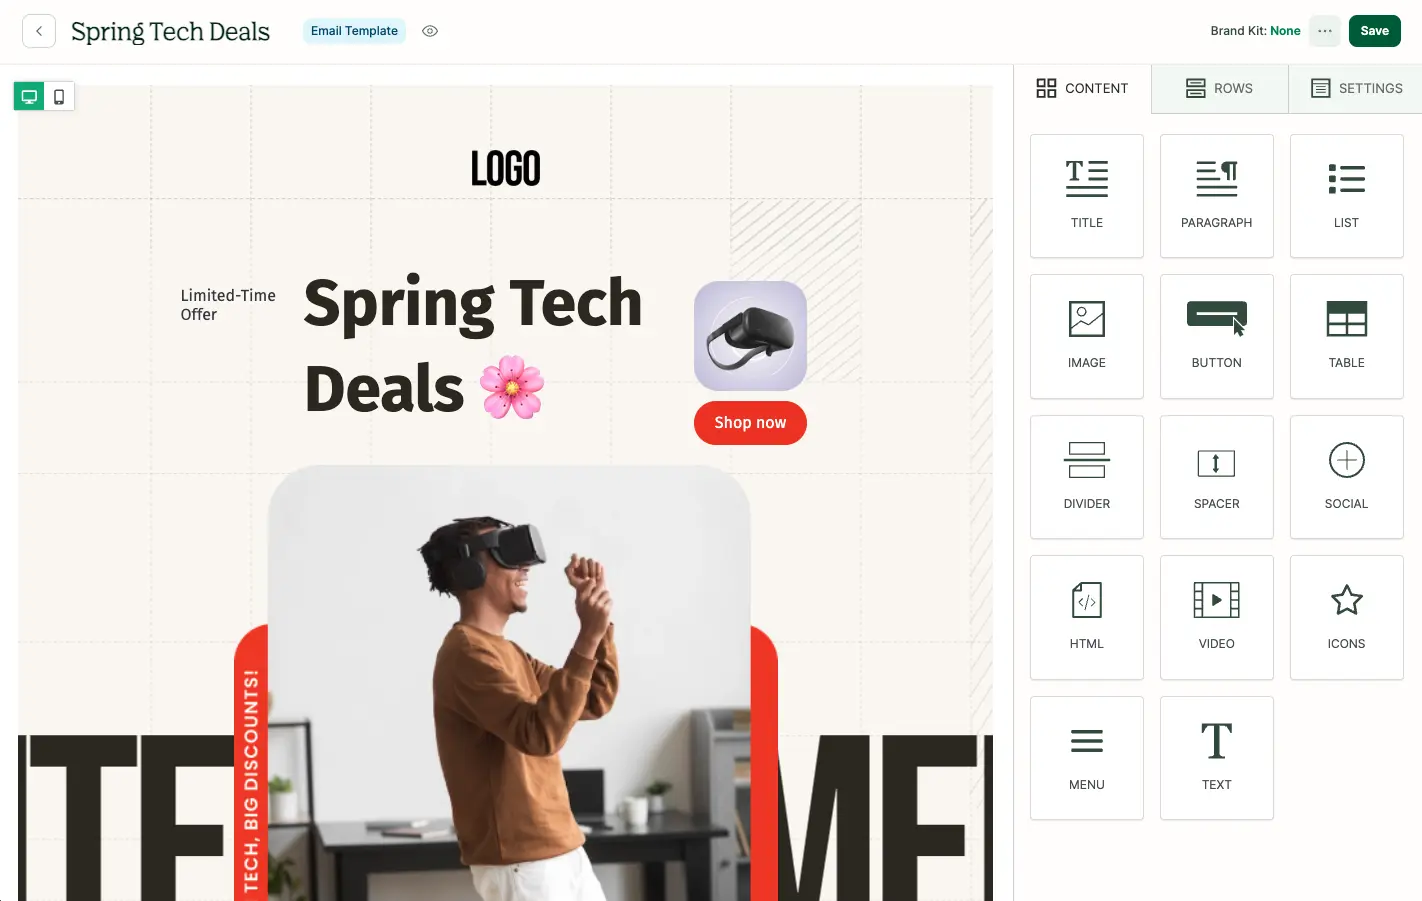Open the three-dot more options menu
Image resolution: width=1422 pixels, height=901 pixels.
pyautogui.click(x=1325, y=31)
